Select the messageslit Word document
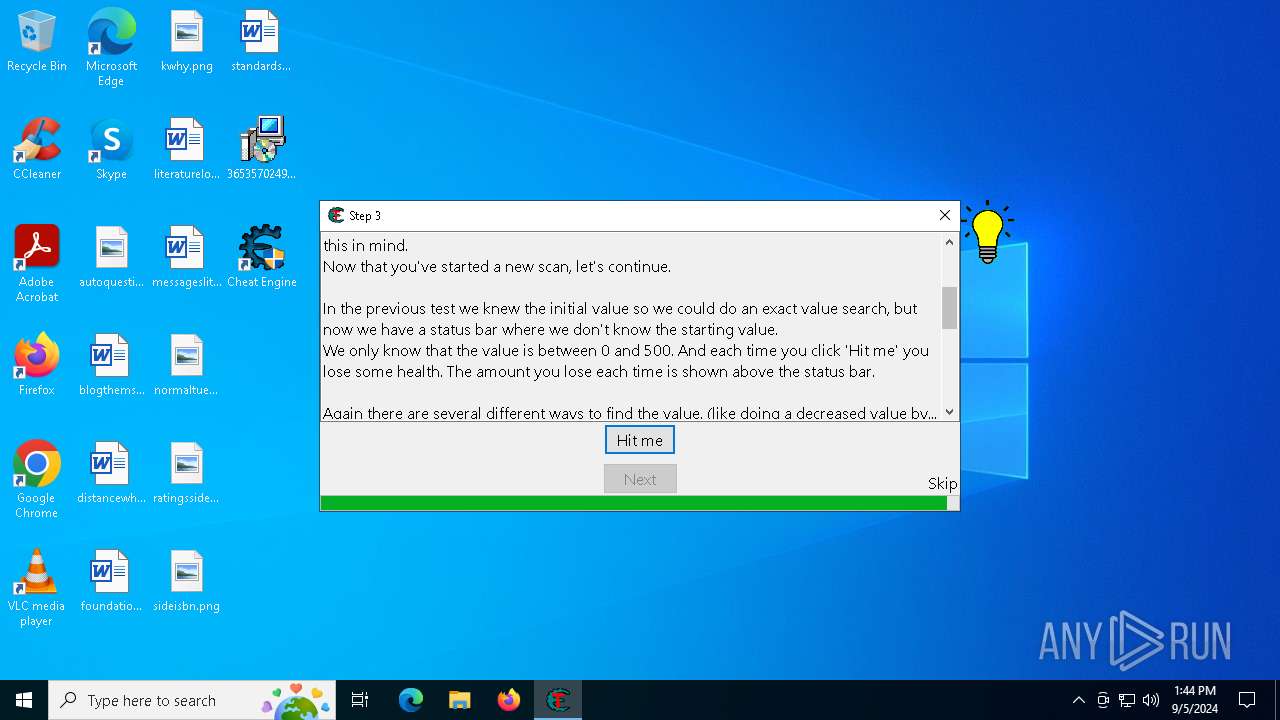Image resolution: width=1280 pixels, height=720 pixels. pos(187,257)
